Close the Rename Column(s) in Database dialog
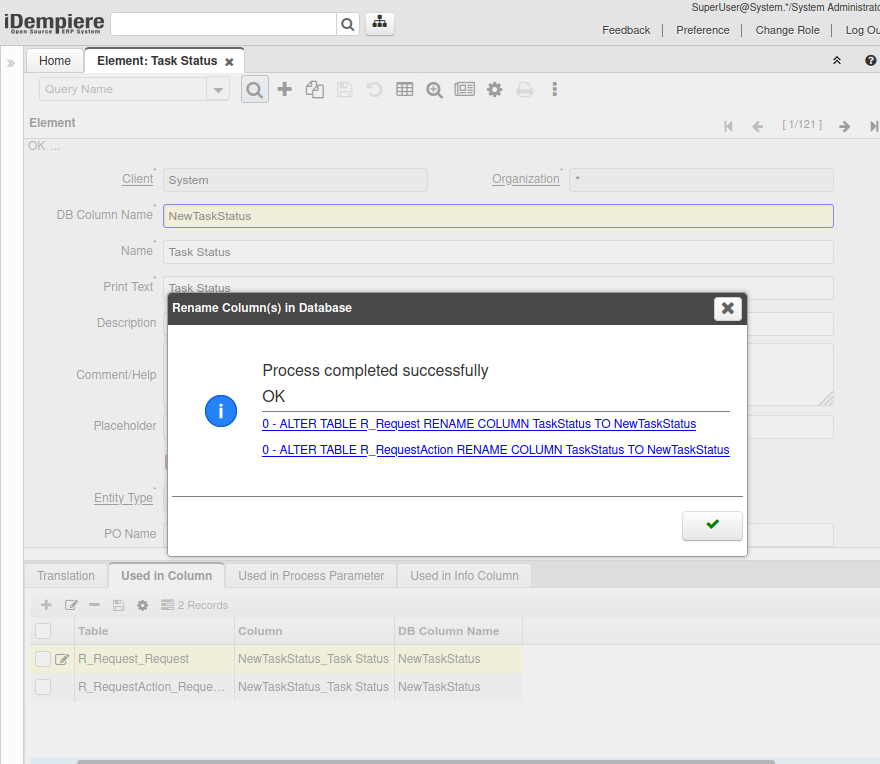This screenshot has height=764, width=880. pos(728,308)
